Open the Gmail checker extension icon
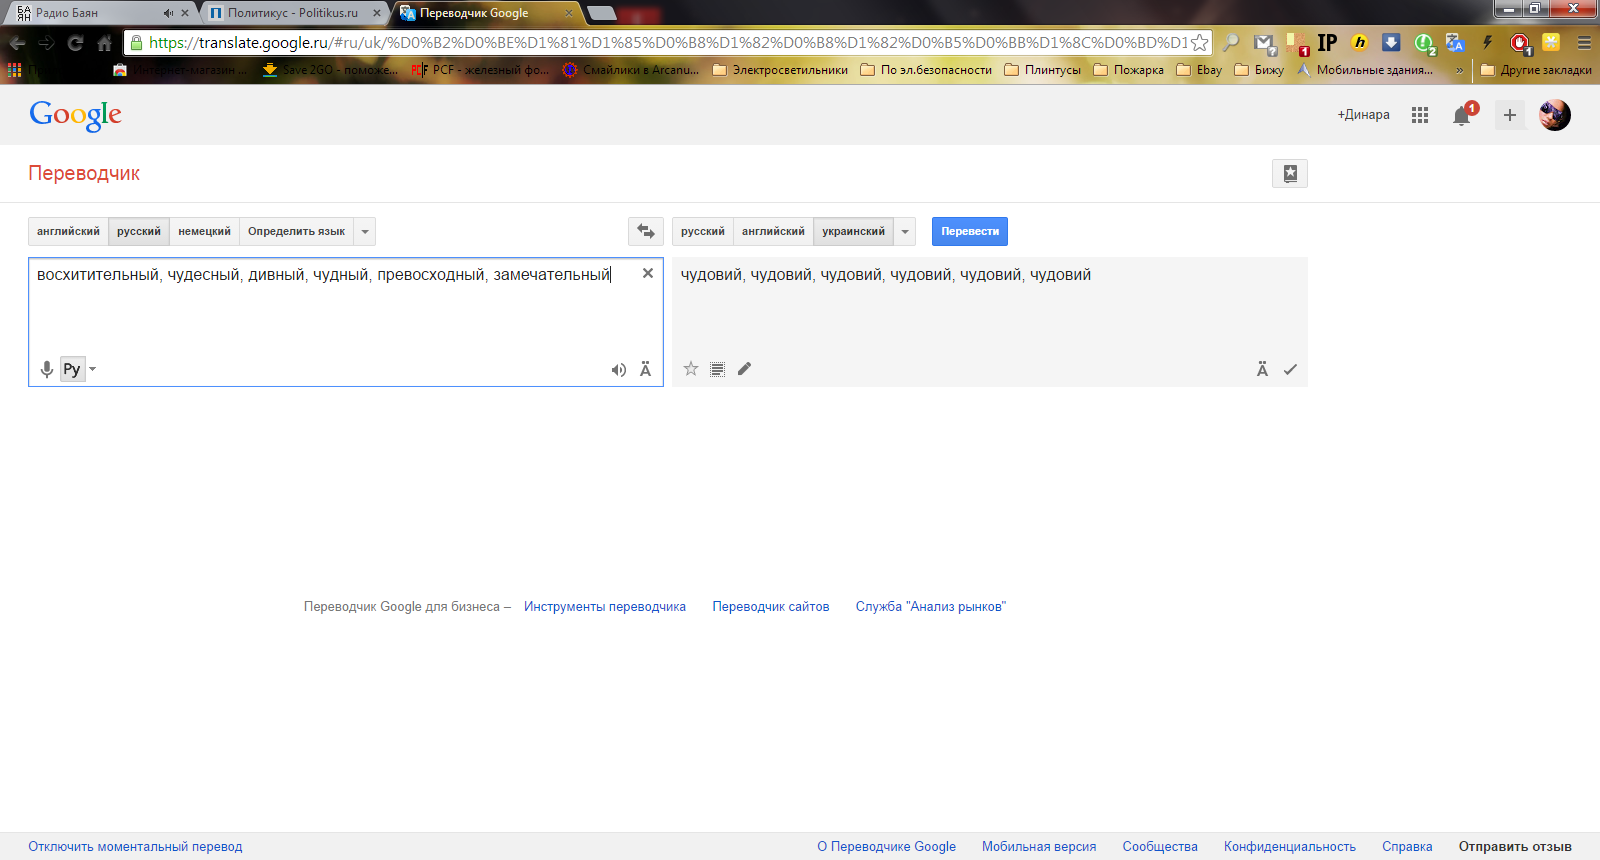 pyautogui.click(x=1265, y=43)
